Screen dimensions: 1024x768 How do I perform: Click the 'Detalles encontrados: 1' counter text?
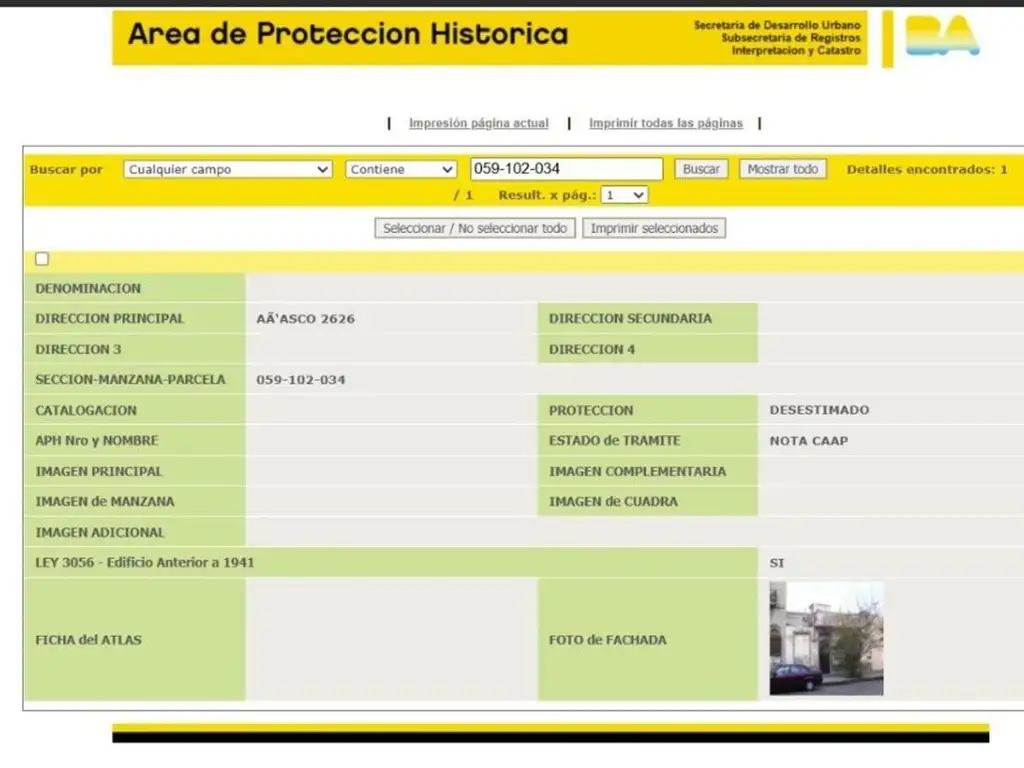926,170
